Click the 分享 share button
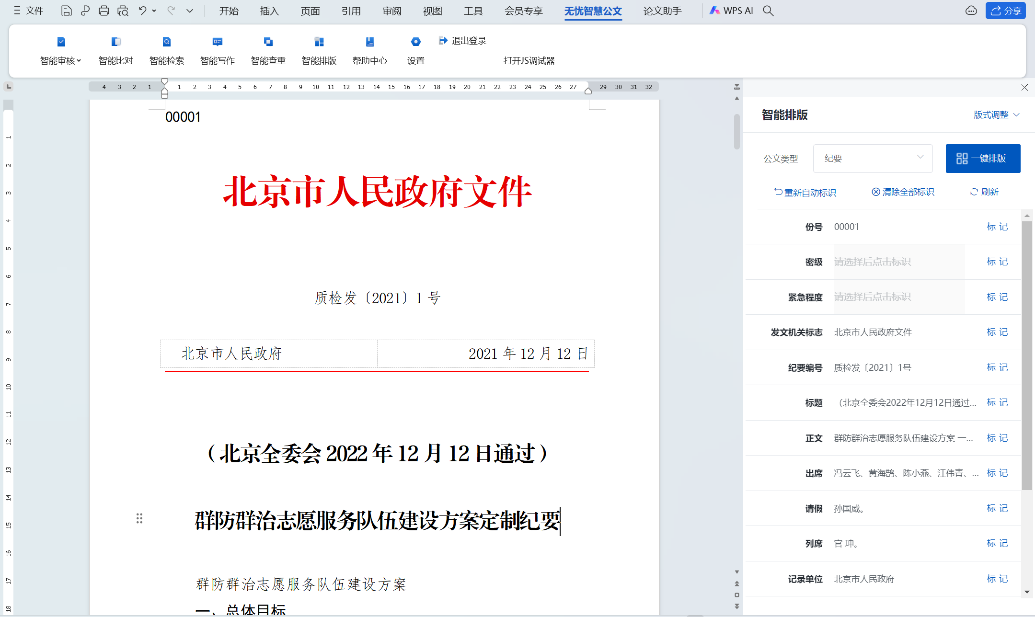 click(x=1005, y=11)
